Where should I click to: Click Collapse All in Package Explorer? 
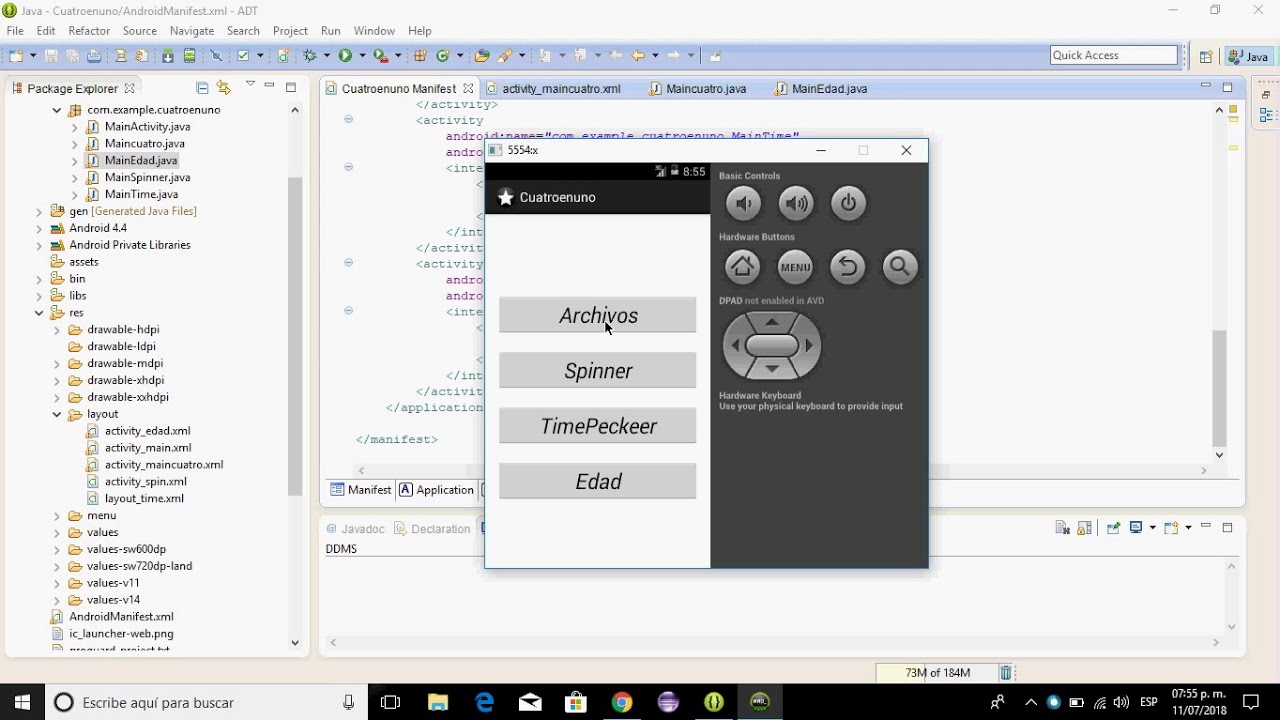pyautogui.click(x=202, y=88)
